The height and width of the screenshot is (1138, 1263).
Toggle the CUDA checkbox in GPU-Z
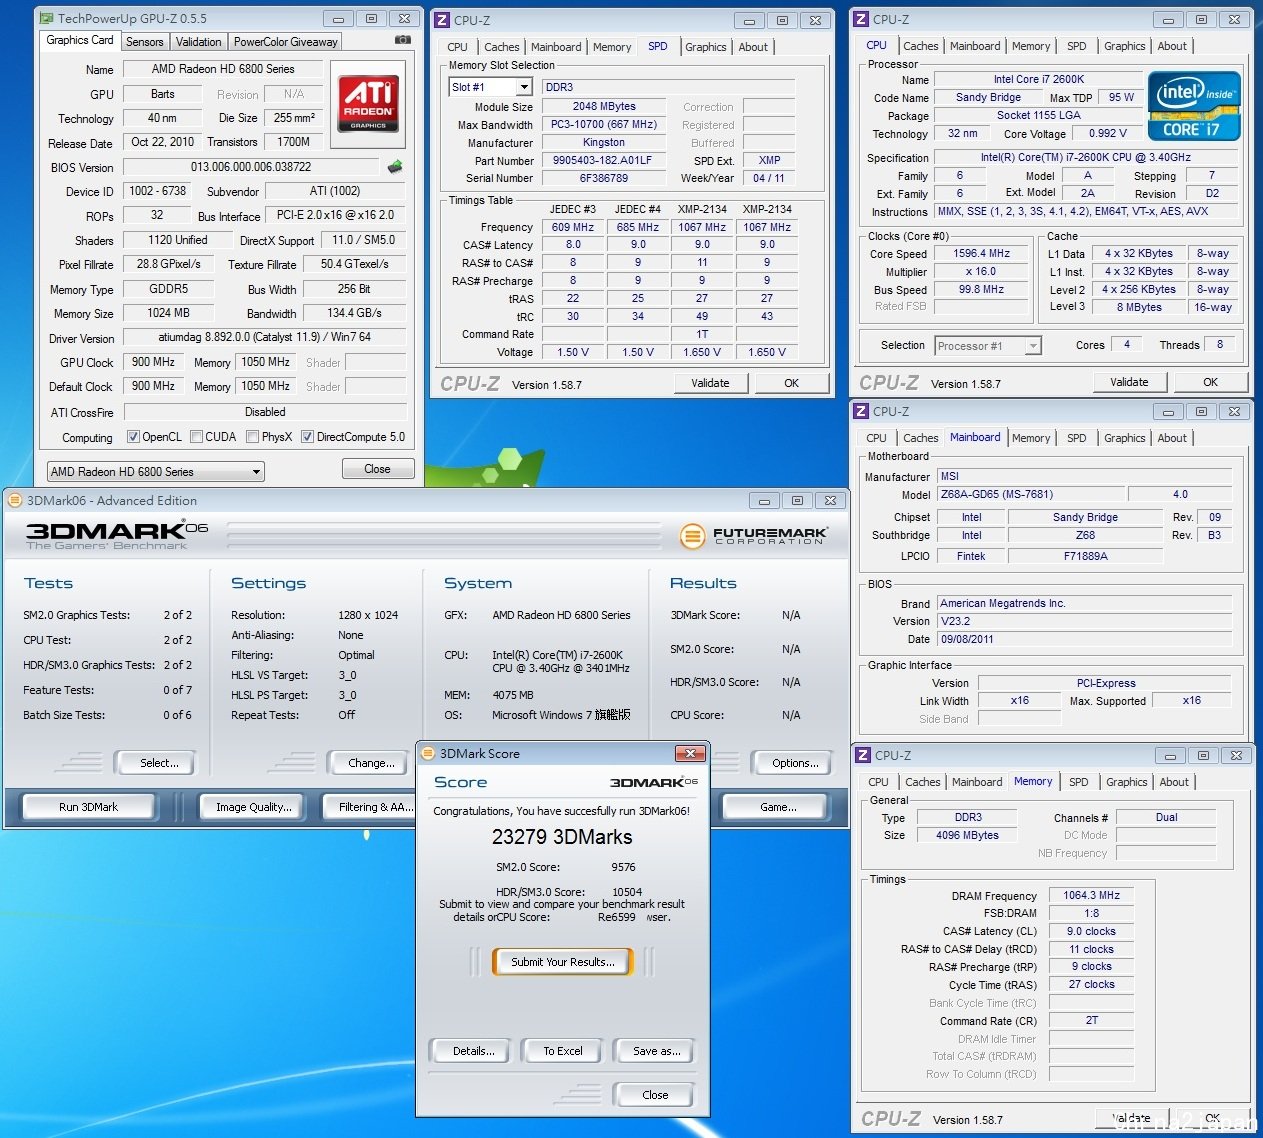tap(197, 437)
